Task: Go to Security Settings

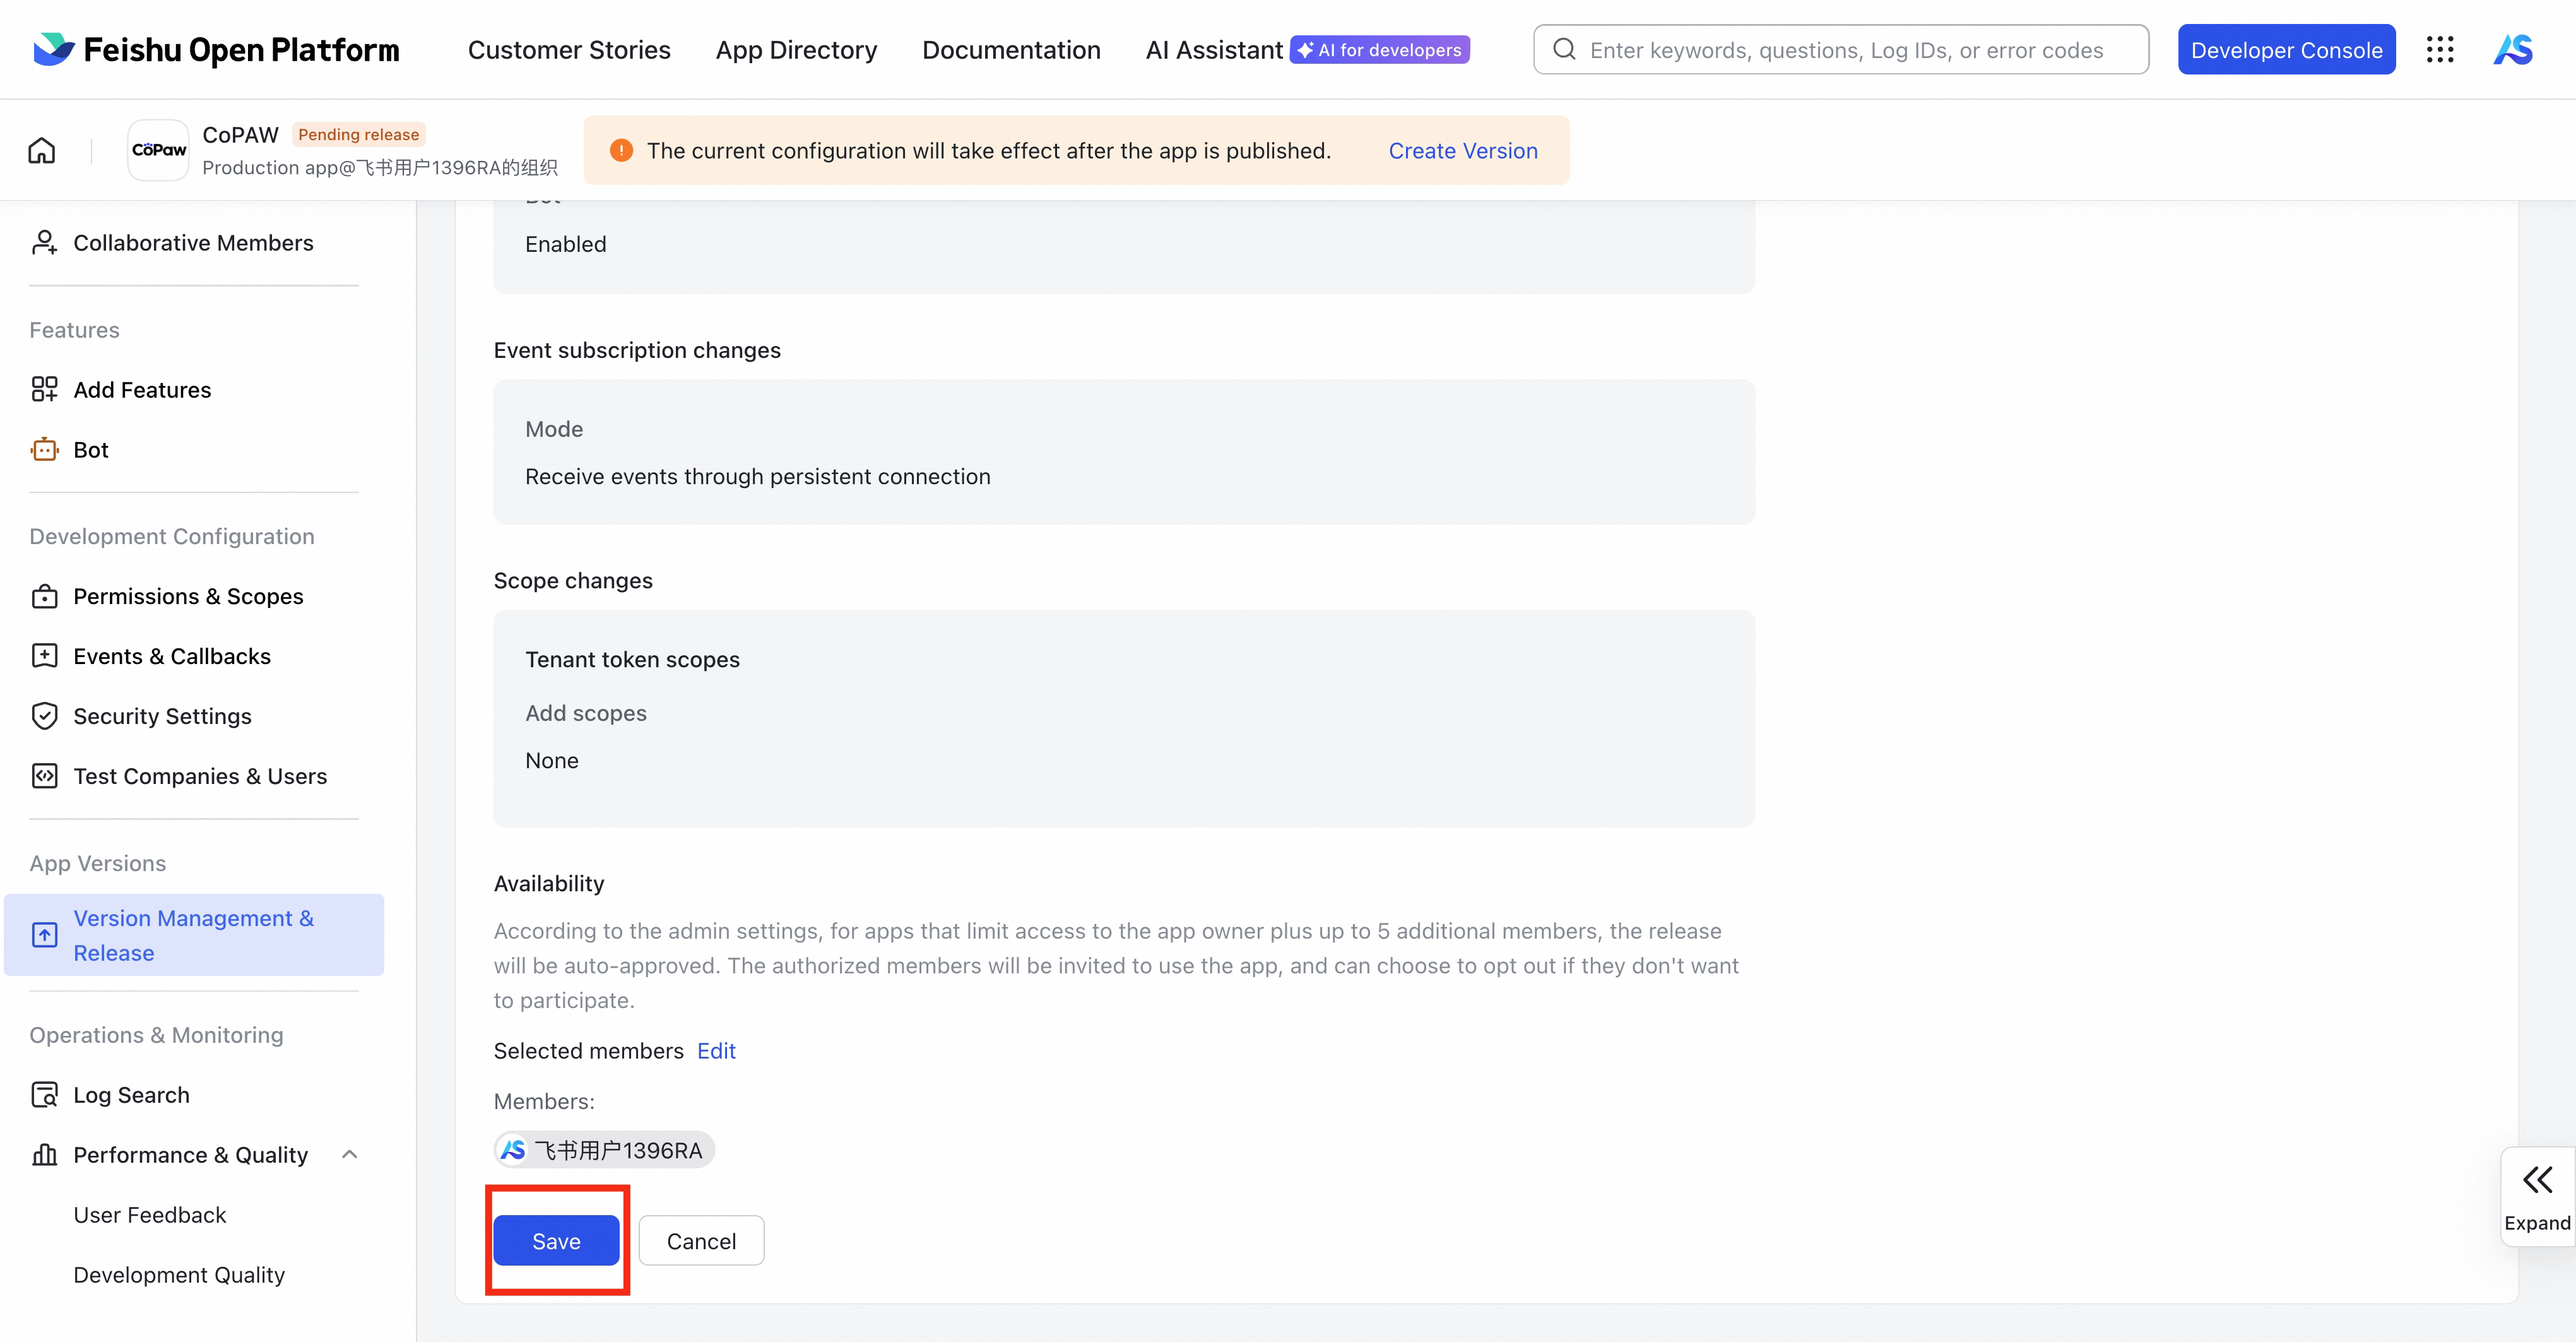Action: tap(162, 716)
